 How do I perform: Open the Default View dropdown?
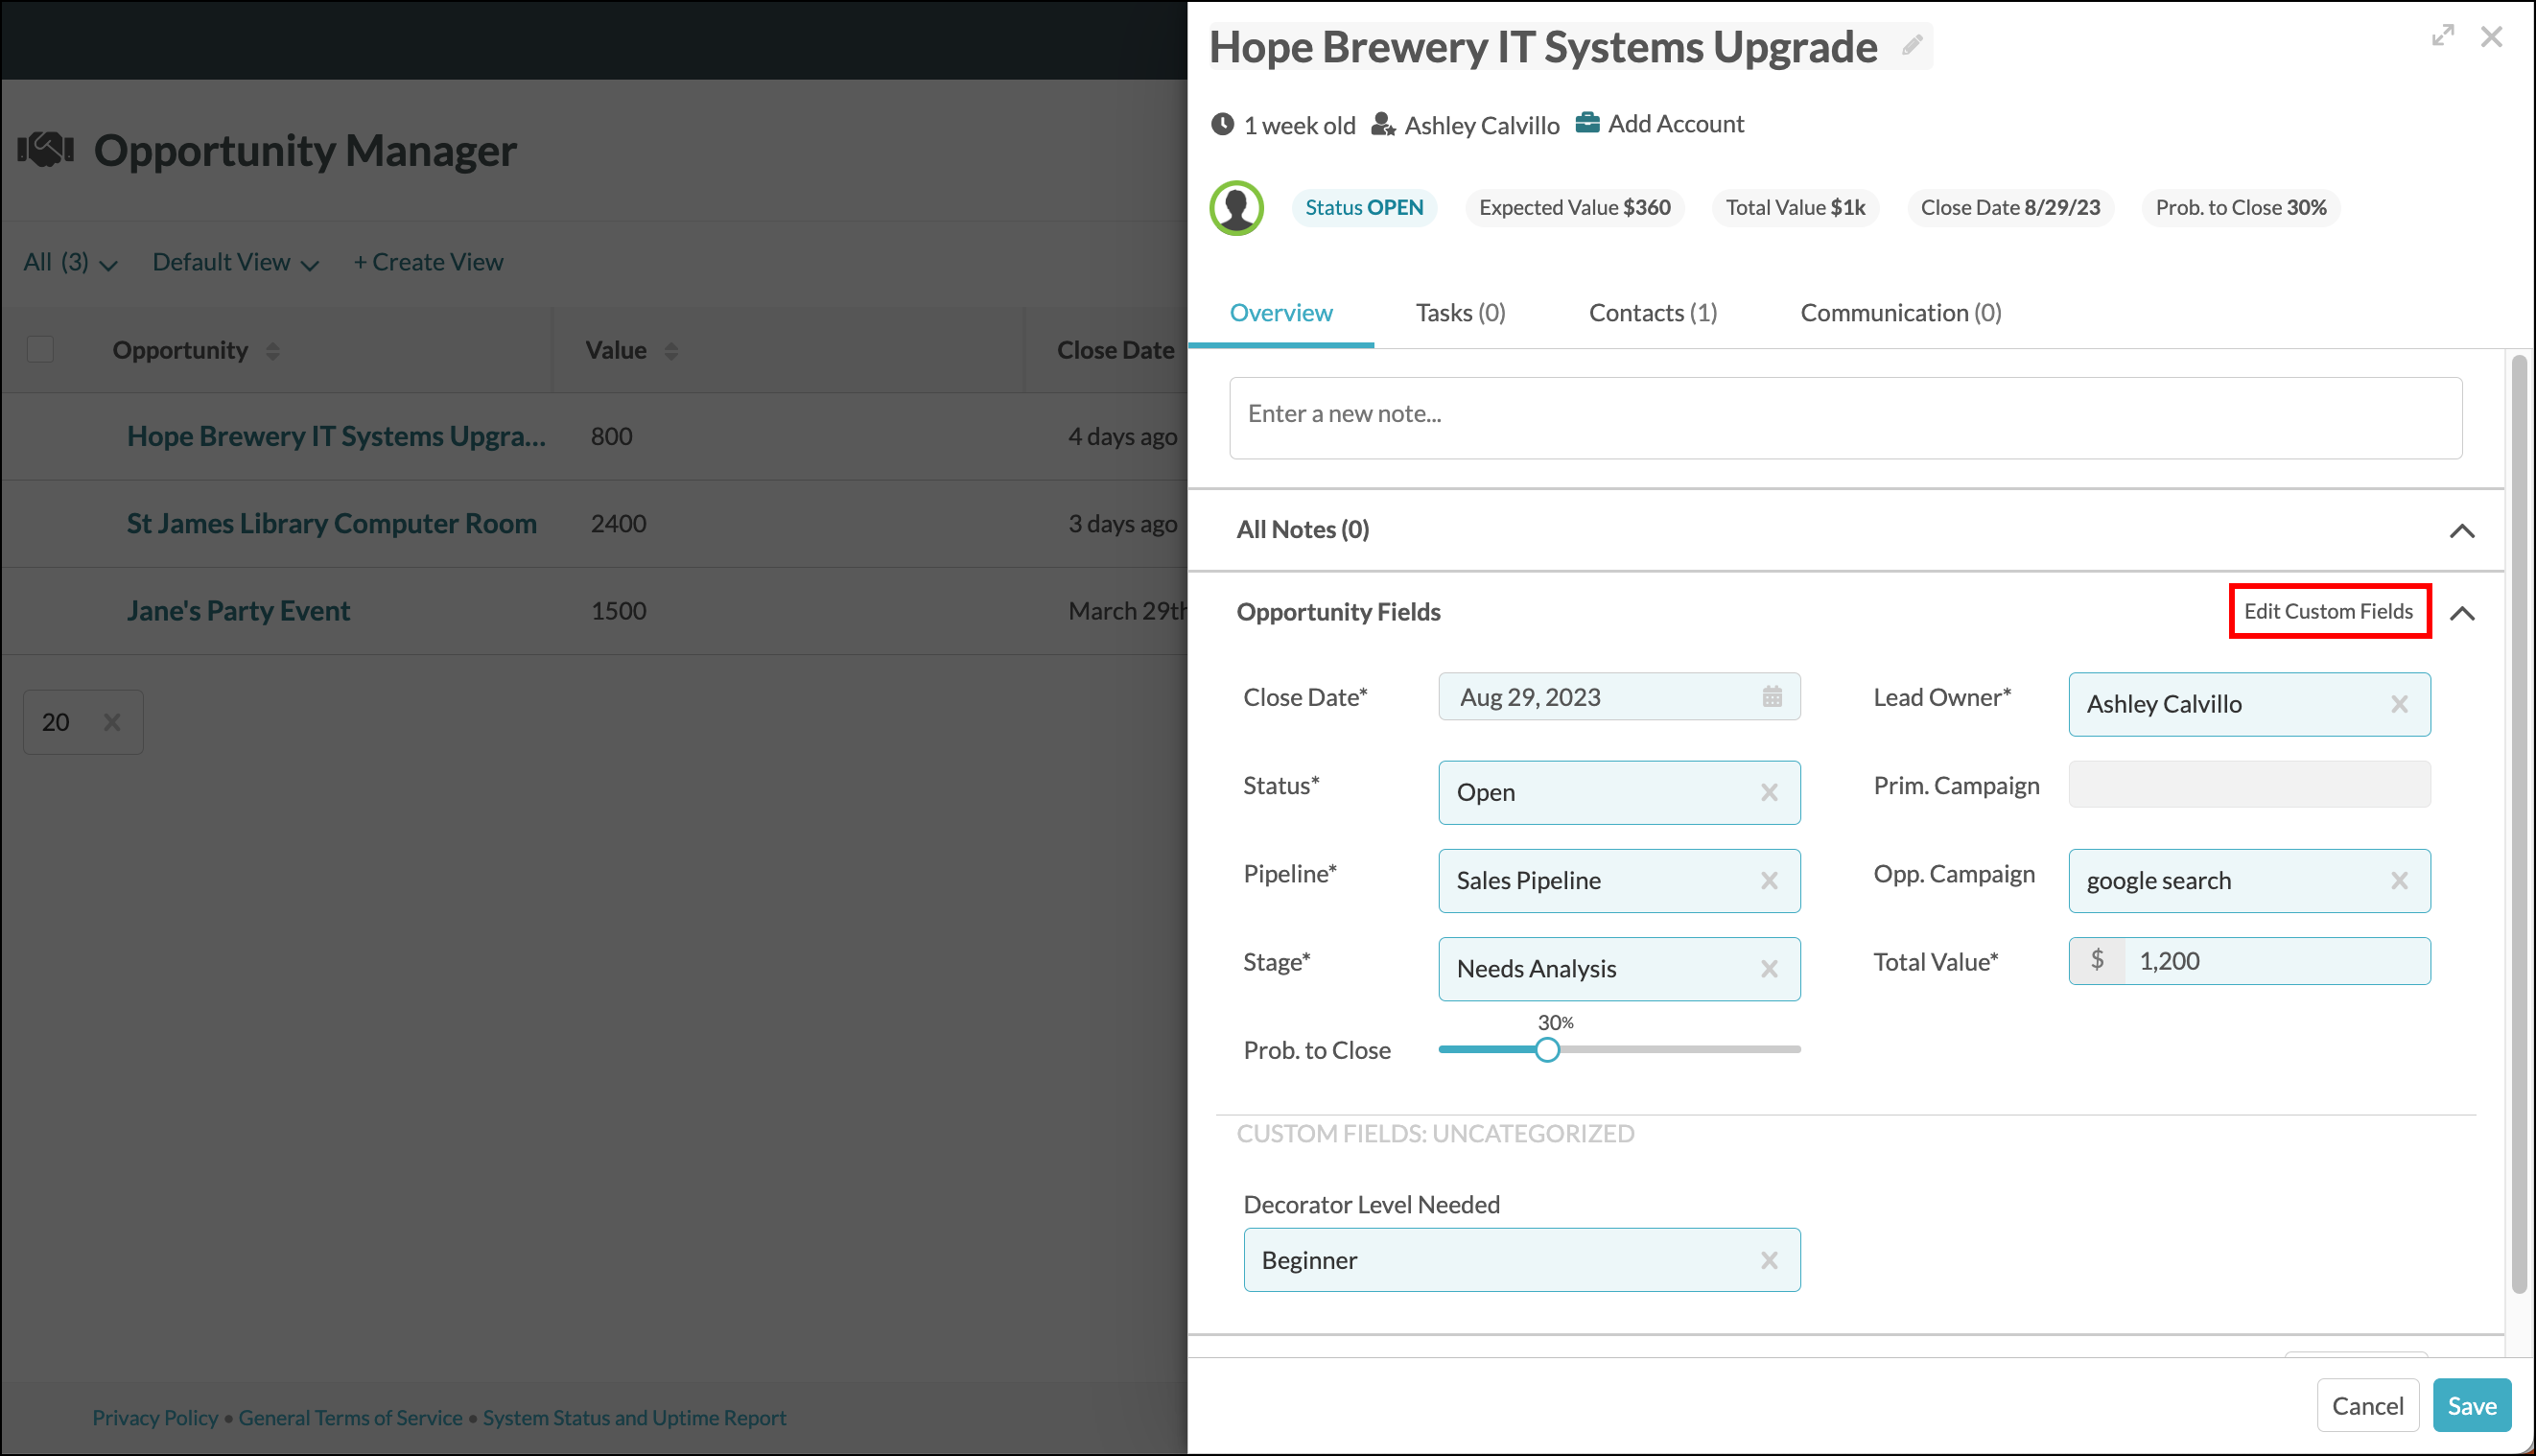click(x=236, y=263)
